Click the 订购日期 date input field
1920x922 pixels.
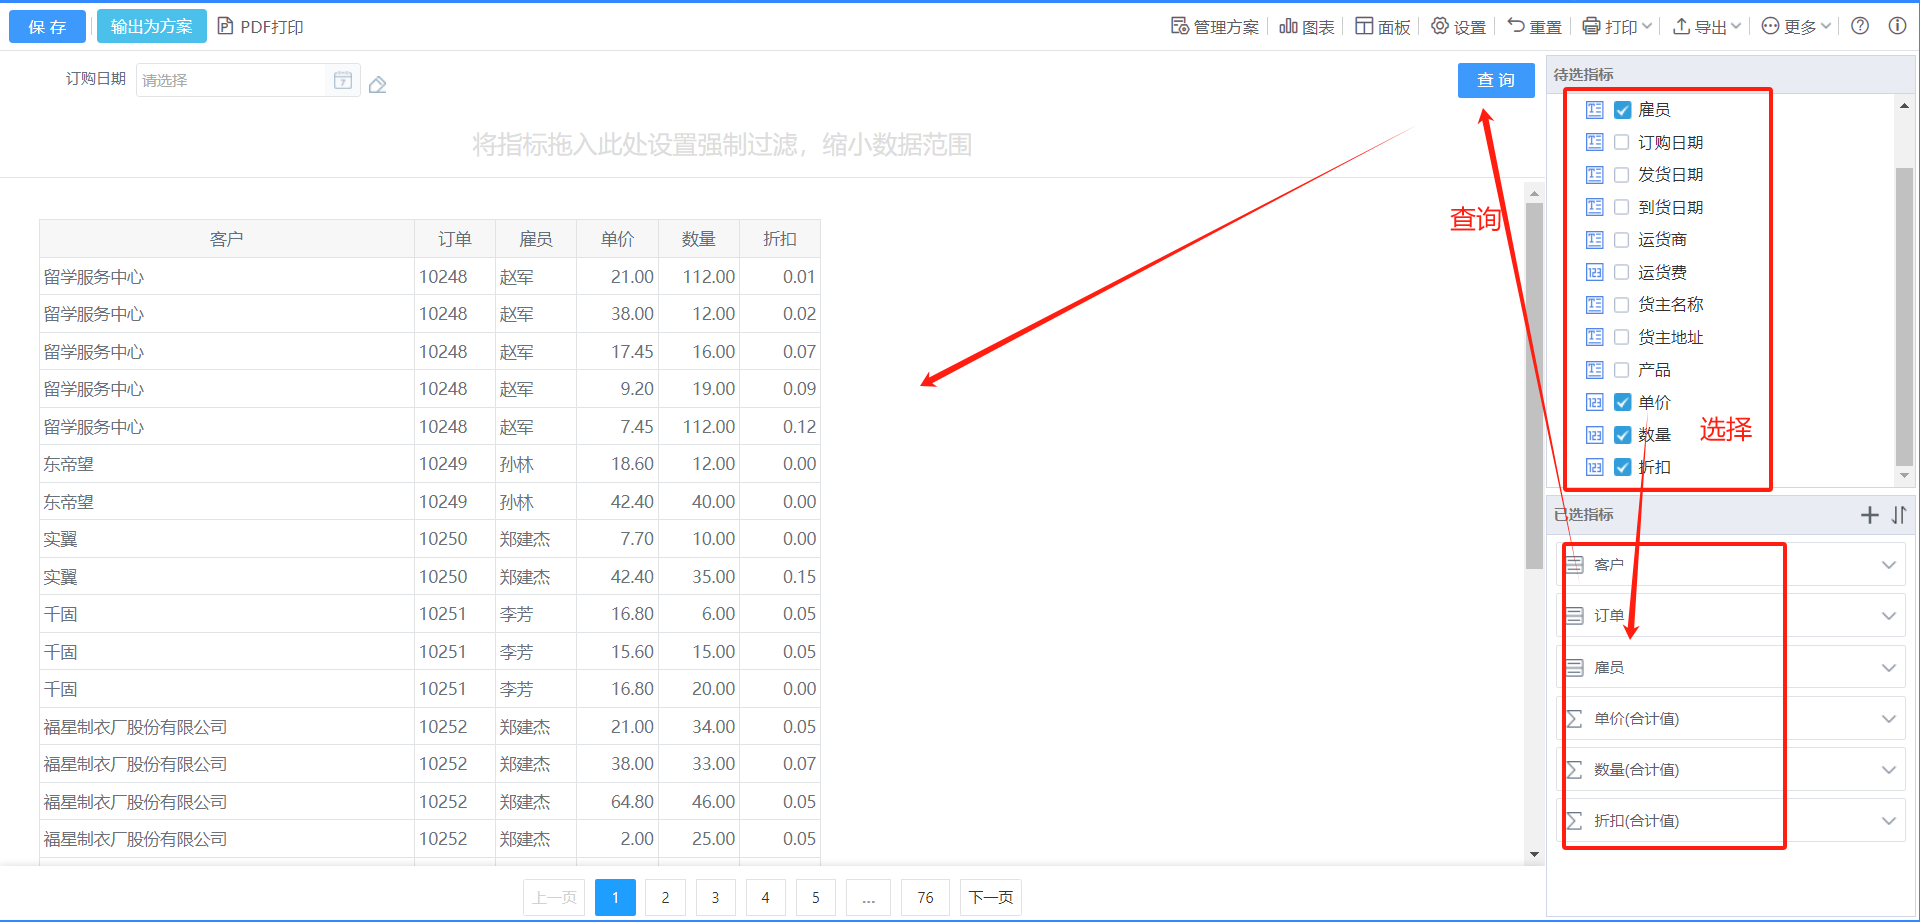pos(232,80)
